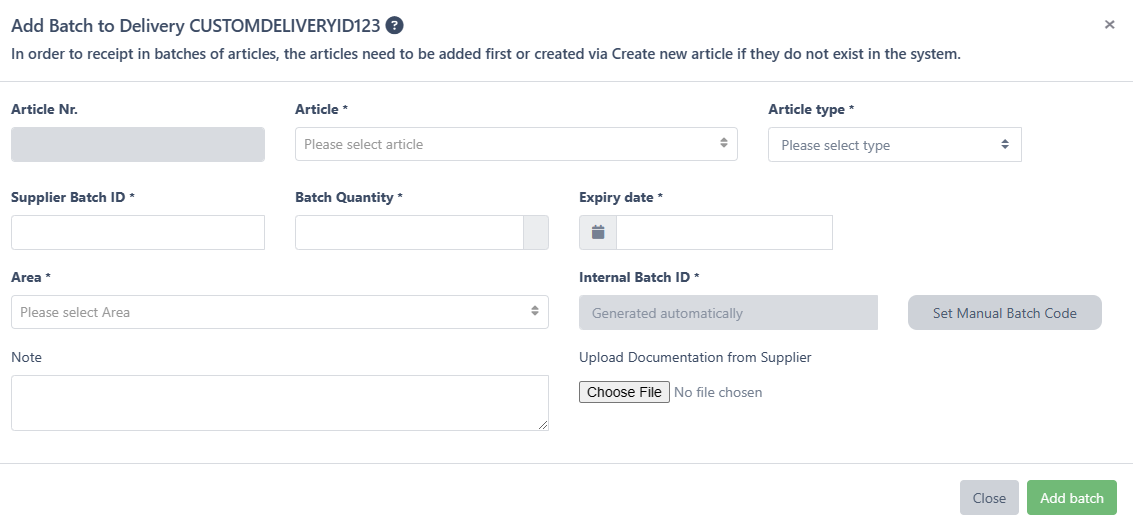Open the Article selection dropdown
Viewport: 1133px width, 525px height.
pos(516,144)
